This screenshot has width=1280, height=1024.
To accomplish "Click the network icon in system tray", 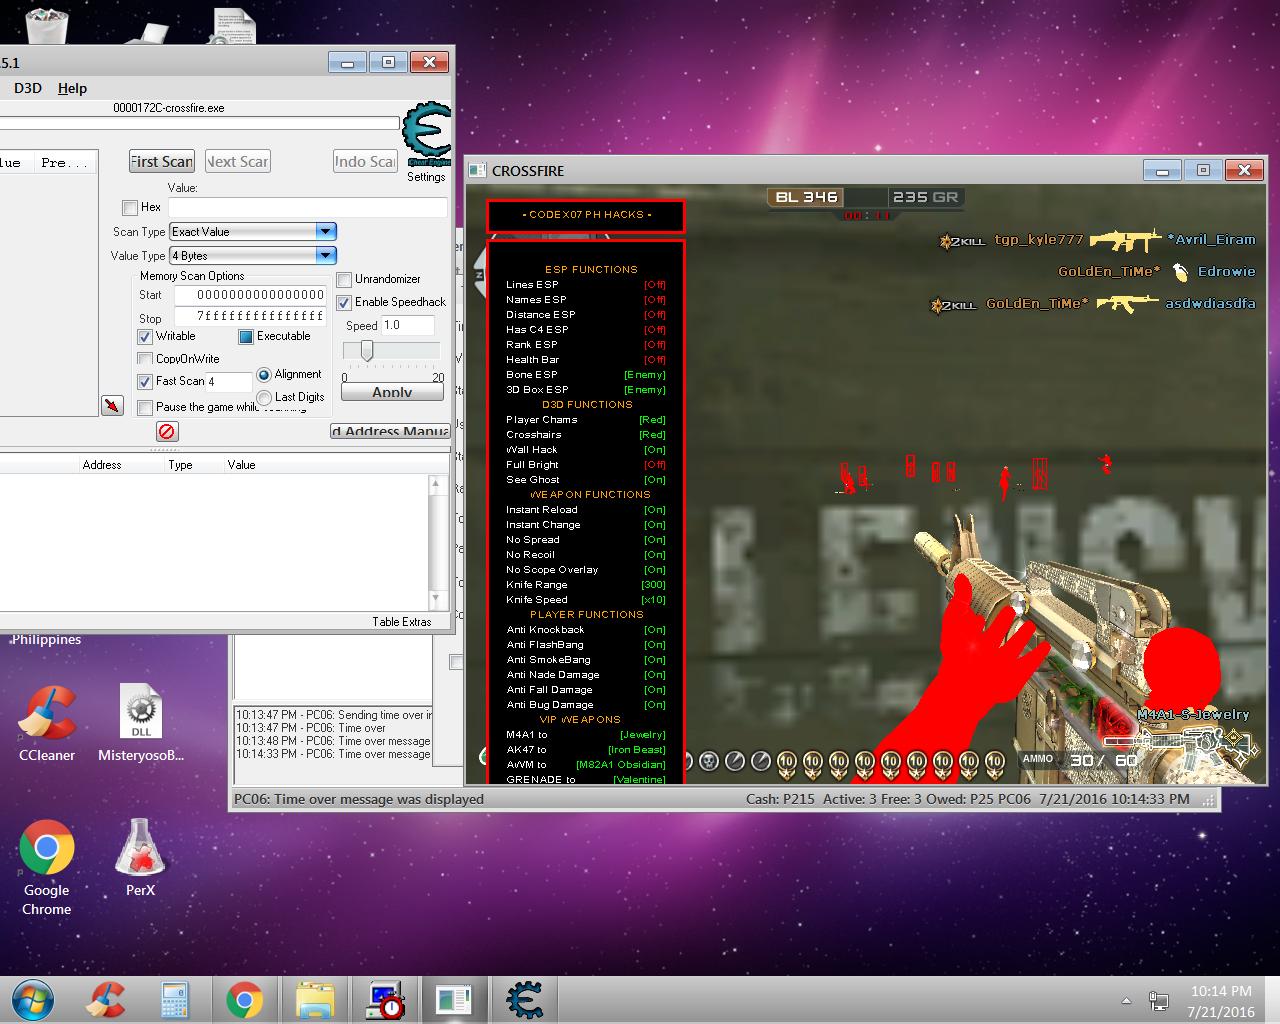I will click(x=1159, y=1000).
